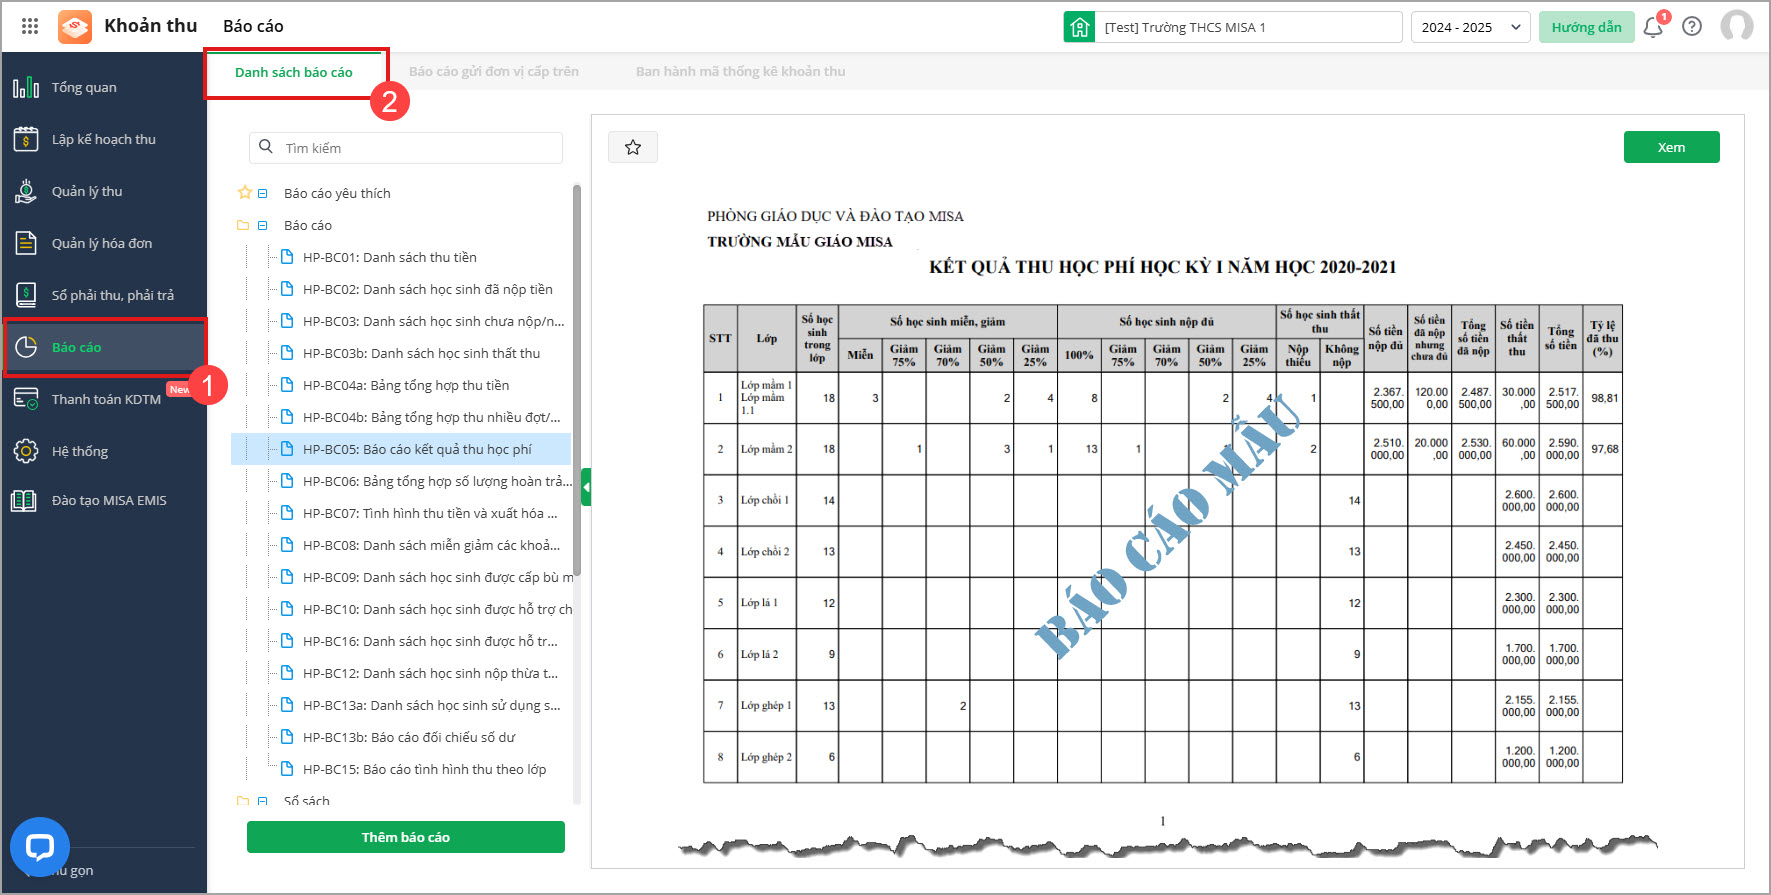Click the Quản lý hóa đơn document icon
This screenshot has height=895, width=1771.
[26, 243]
